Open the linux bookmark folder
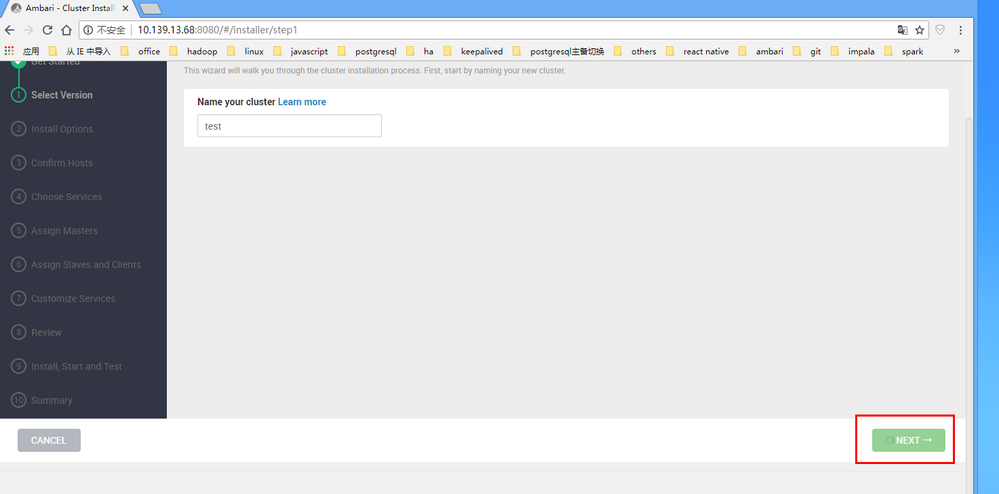The width and height of the screenshot is (999, 494). pos(245,52)
